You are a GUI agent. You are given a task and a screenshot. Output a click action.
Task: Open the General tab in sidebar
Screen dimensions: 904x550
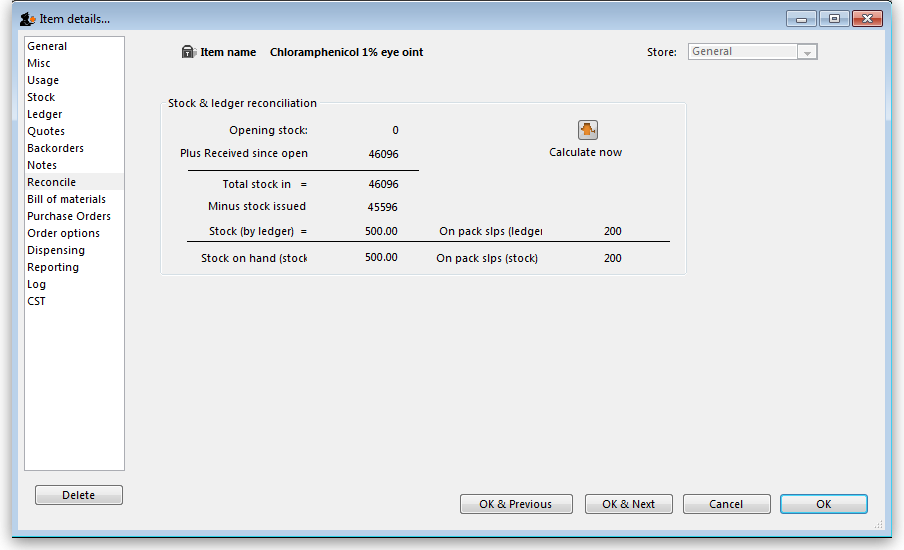click(x=47, y=46)
